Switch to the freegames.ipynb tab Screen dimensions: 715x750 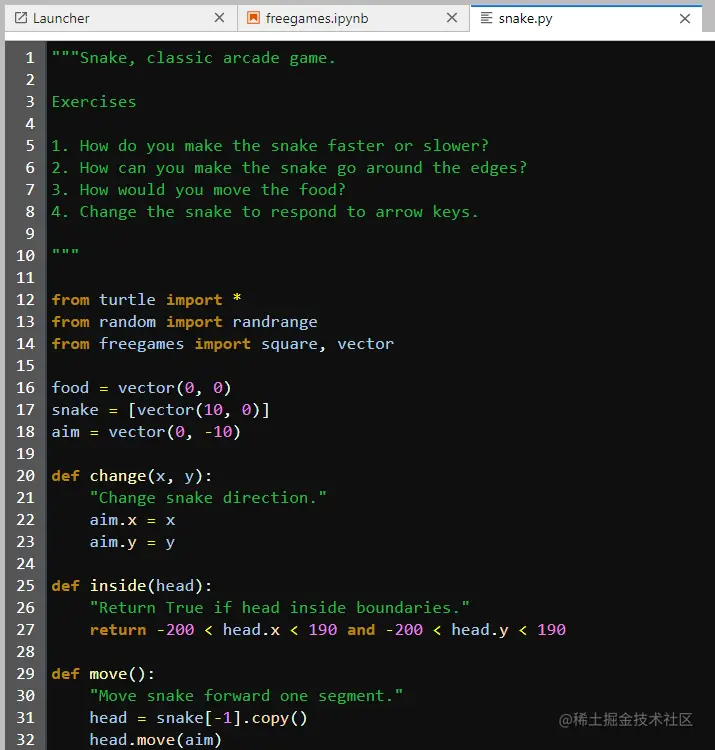pos(353,19)
